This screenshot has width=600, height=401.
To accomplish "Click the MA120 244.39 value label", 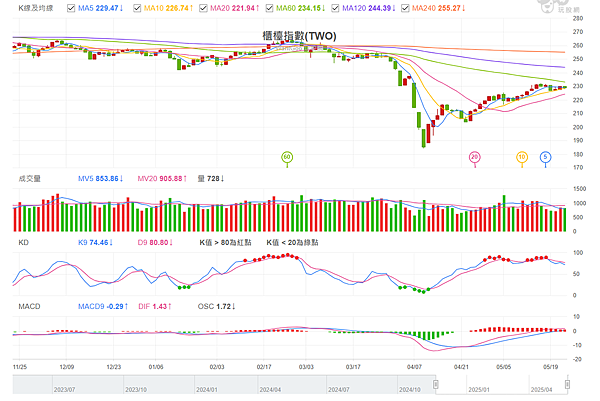I will tap(369, 8).
